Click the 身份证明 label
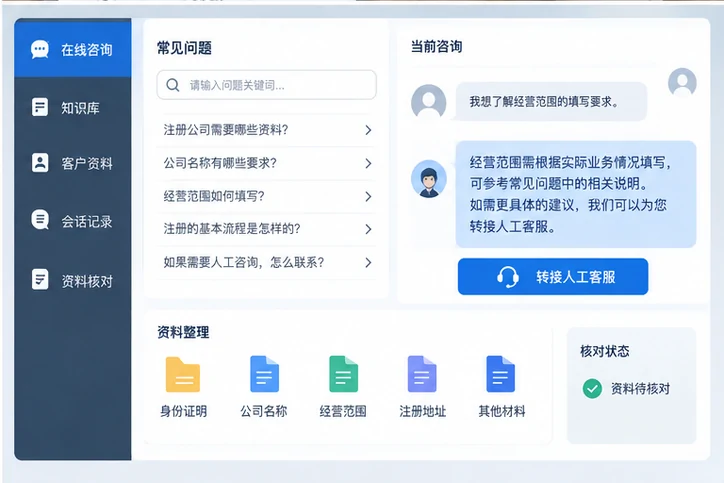 coord(183,411)
